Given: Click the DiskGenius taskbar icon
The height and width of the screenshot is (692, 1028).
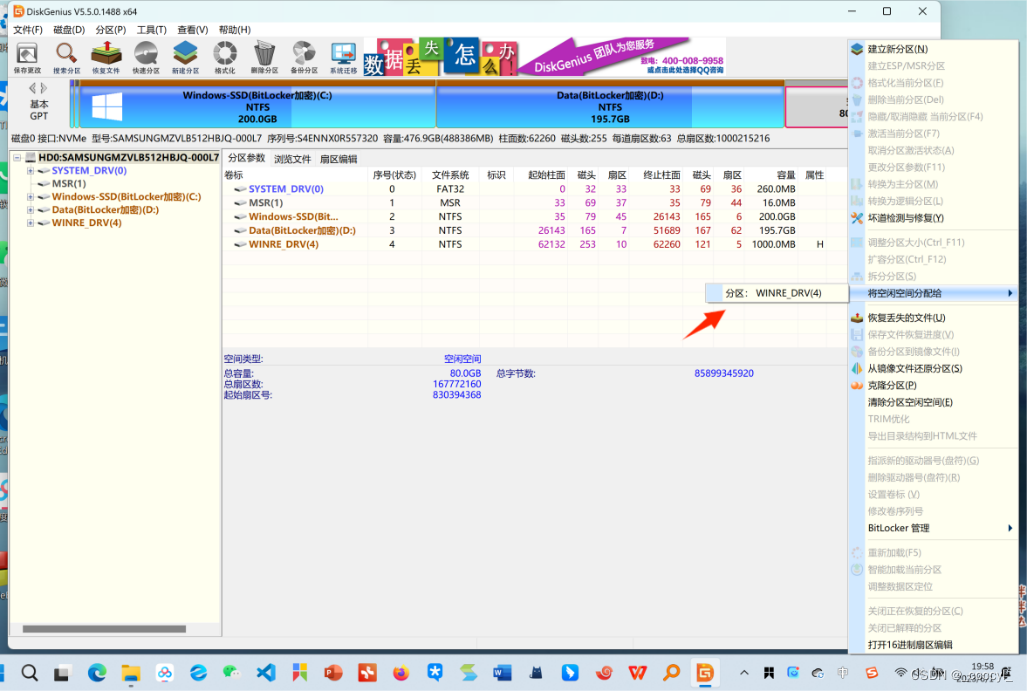Looking at the screenshot, I should click(x=705, y=673).
